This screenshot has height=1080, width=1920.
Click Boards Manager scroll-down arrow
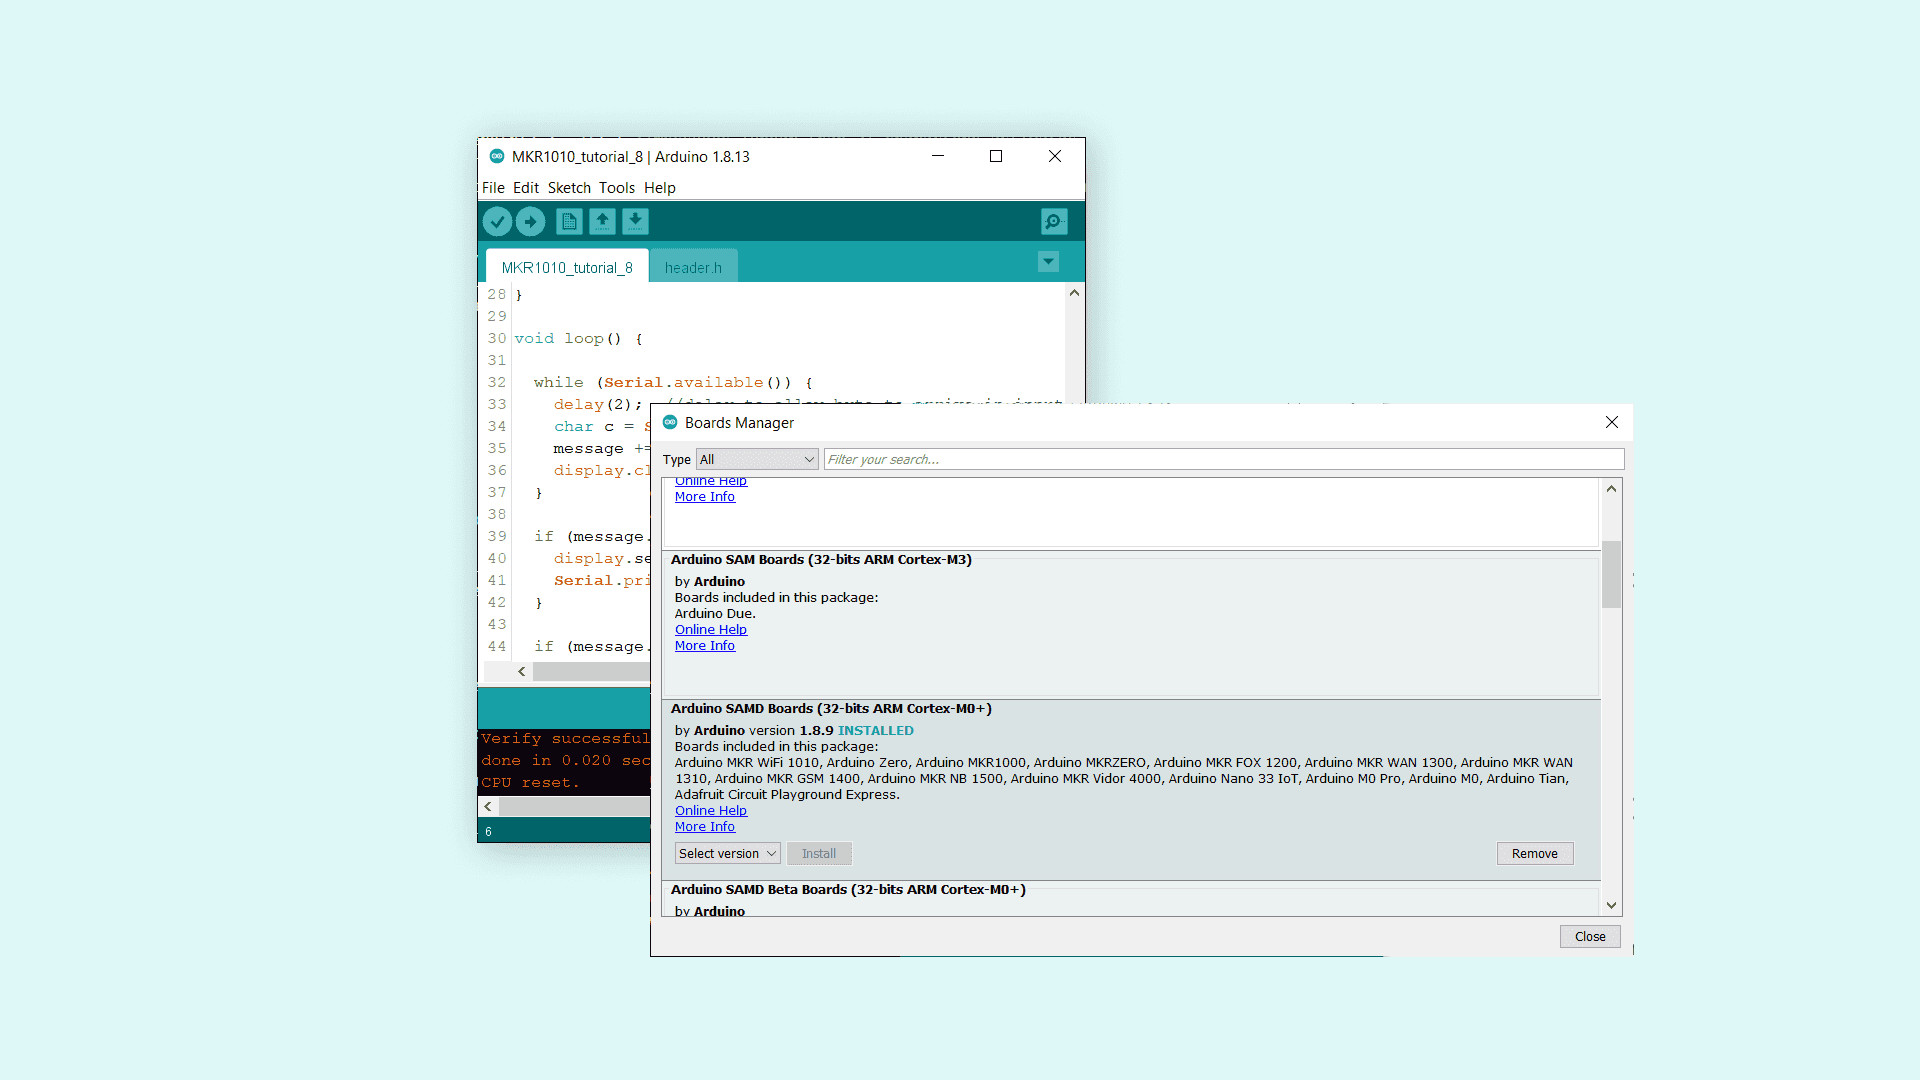click(x=1611, y=905)
